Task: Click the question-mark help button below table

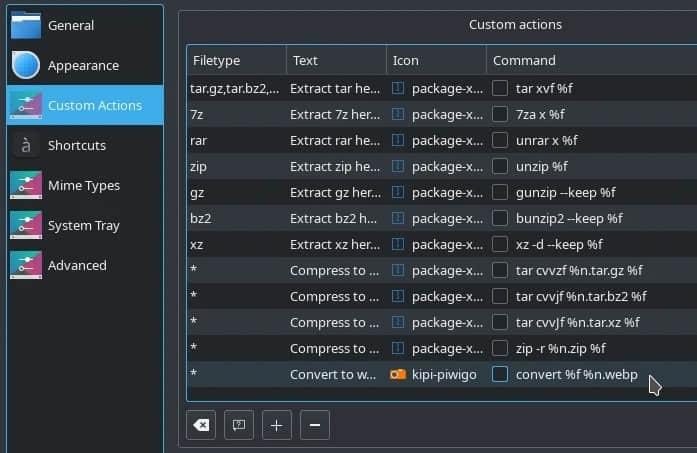Action: [239, 425]
